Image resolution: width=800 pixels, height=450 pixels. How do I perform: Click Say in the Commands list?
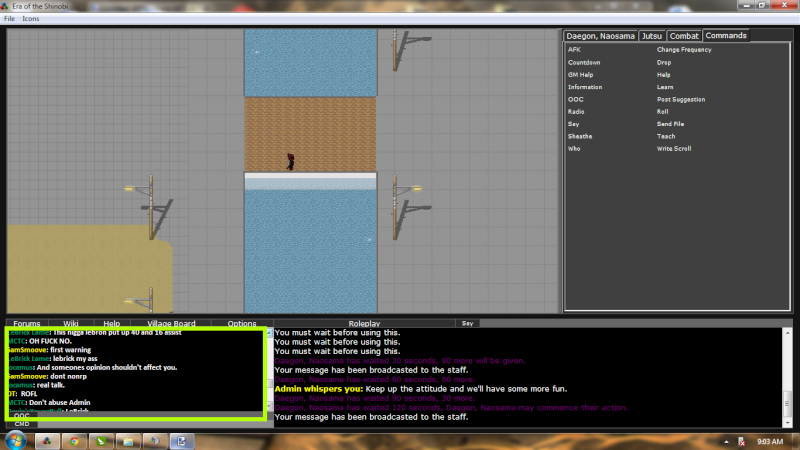coord(573,124)
